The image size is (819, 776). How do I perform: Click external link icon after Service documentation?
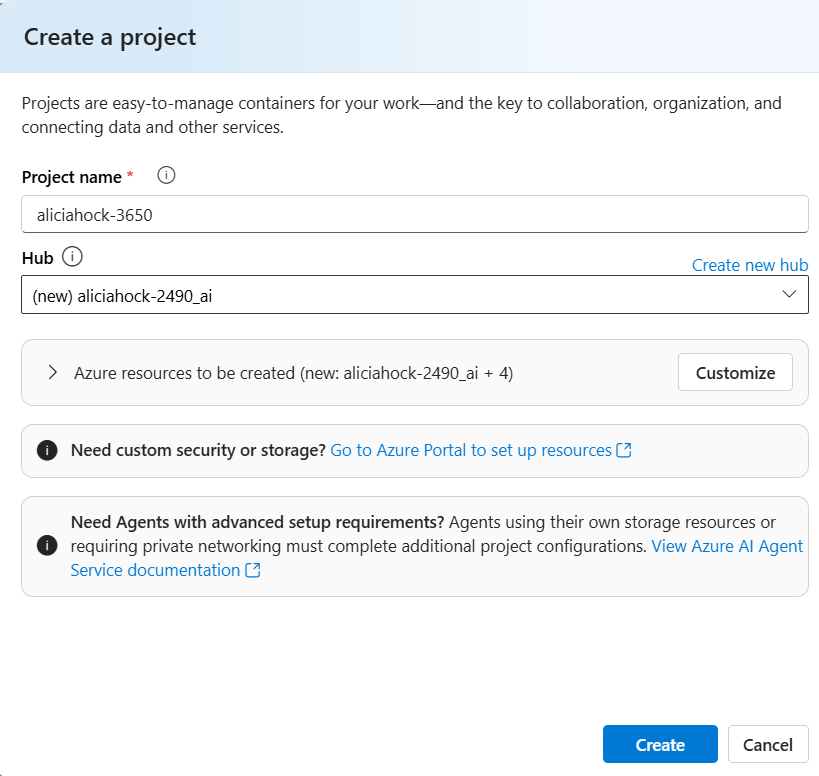[253, 570]
